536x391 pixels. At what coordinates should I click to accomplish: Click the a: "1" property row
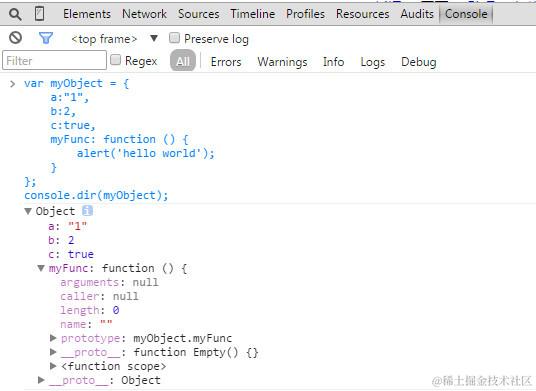[x=68, y=226]
